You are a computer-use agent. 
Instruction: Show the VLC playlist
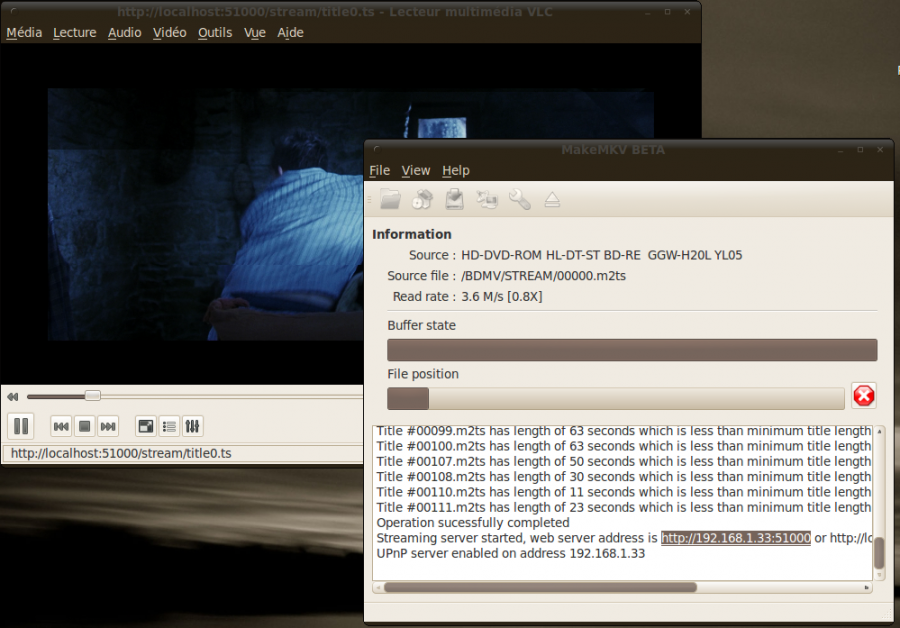[x=169, y=426]
